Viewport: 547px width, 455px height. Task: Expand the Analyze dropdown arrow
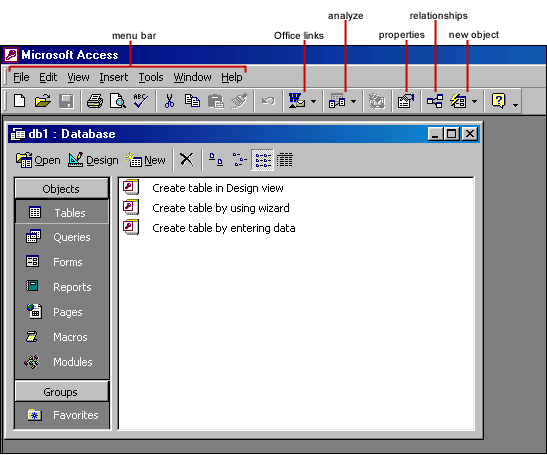click(x=353, y=102)
